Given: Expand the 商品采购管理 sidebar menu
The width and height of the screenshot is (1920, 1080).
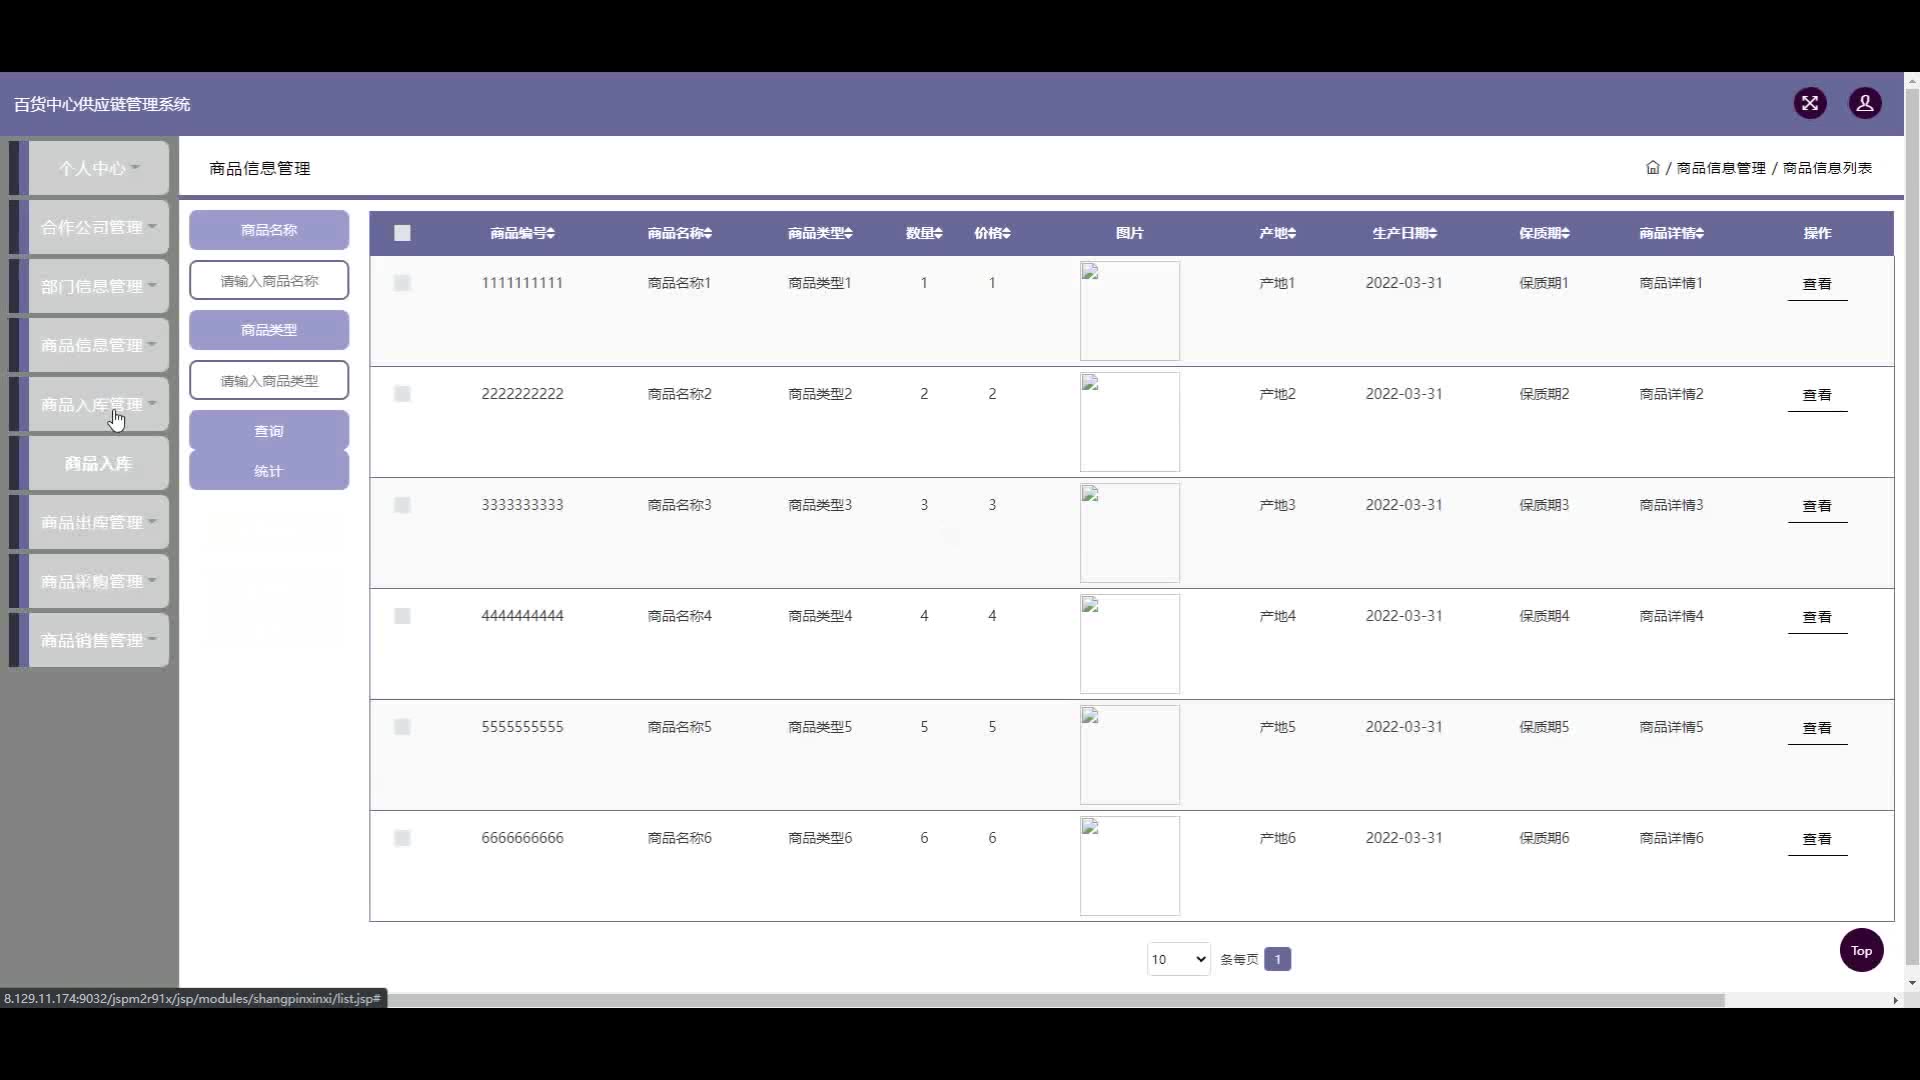Looking at the screenshot, I should point(98,581).
